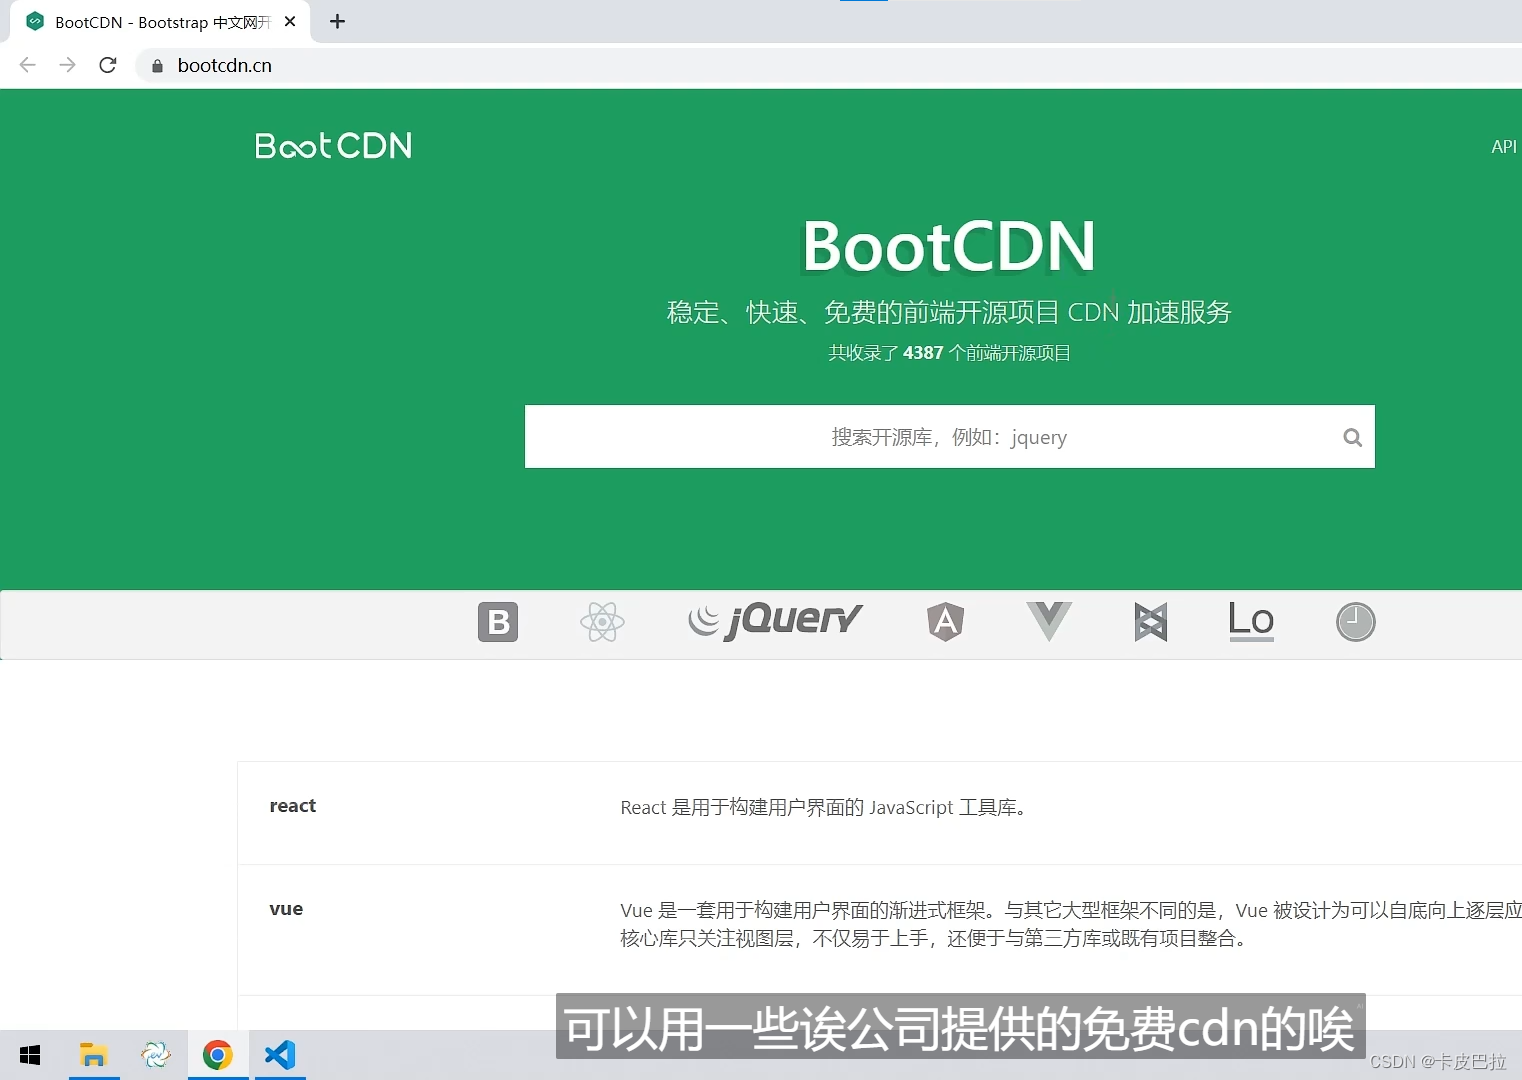Click the React description text
Image resolution: width=1522 pixels, height=1080 pixels.
click(823, 808)
